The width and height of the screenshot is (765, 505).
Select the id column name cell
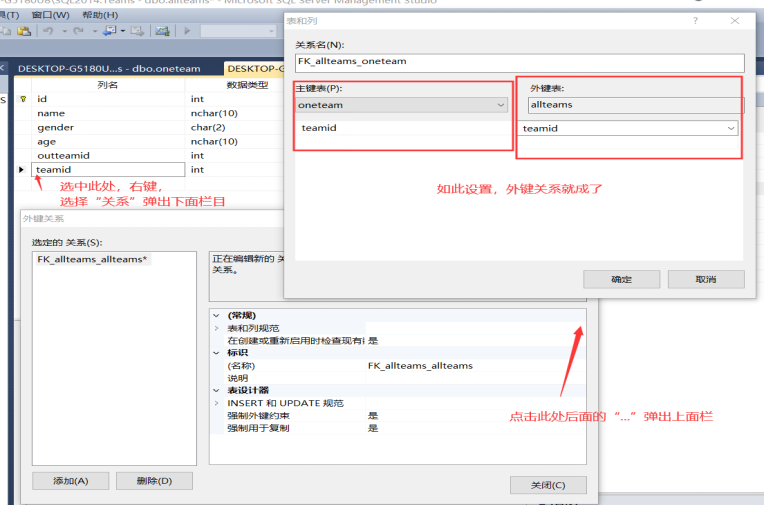point(107,99)
